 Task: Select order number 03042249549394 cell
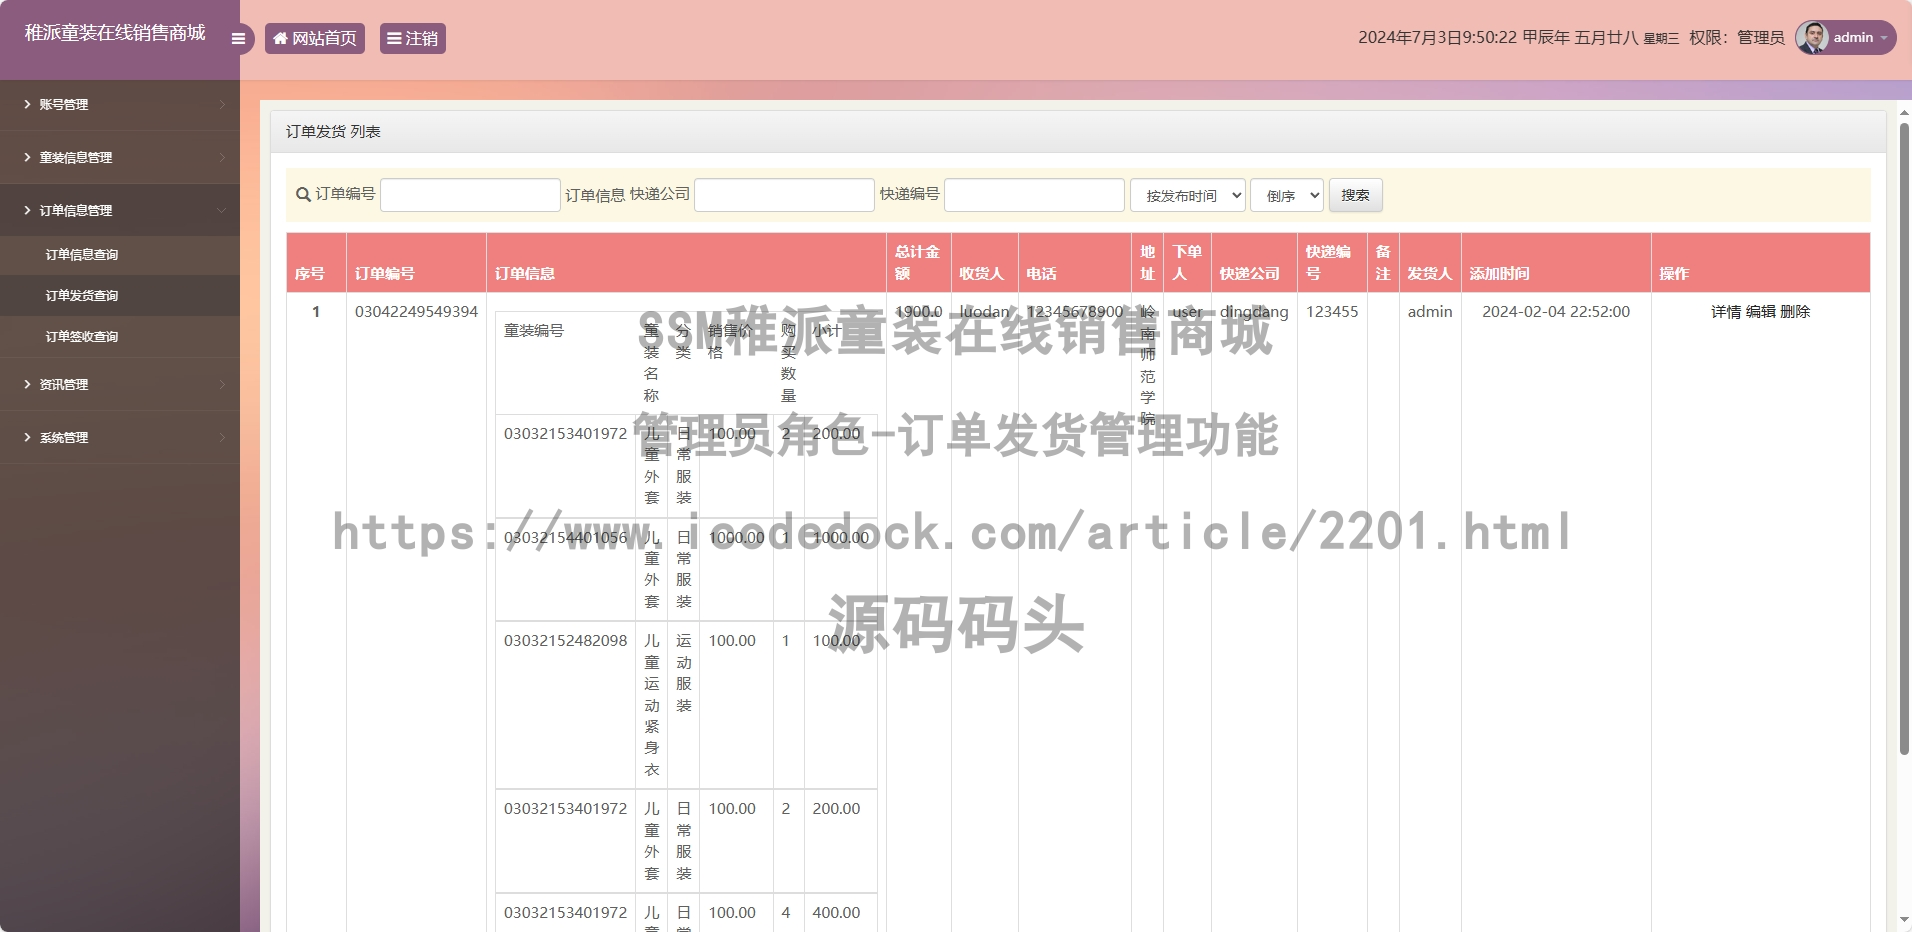tap(416, 312)
